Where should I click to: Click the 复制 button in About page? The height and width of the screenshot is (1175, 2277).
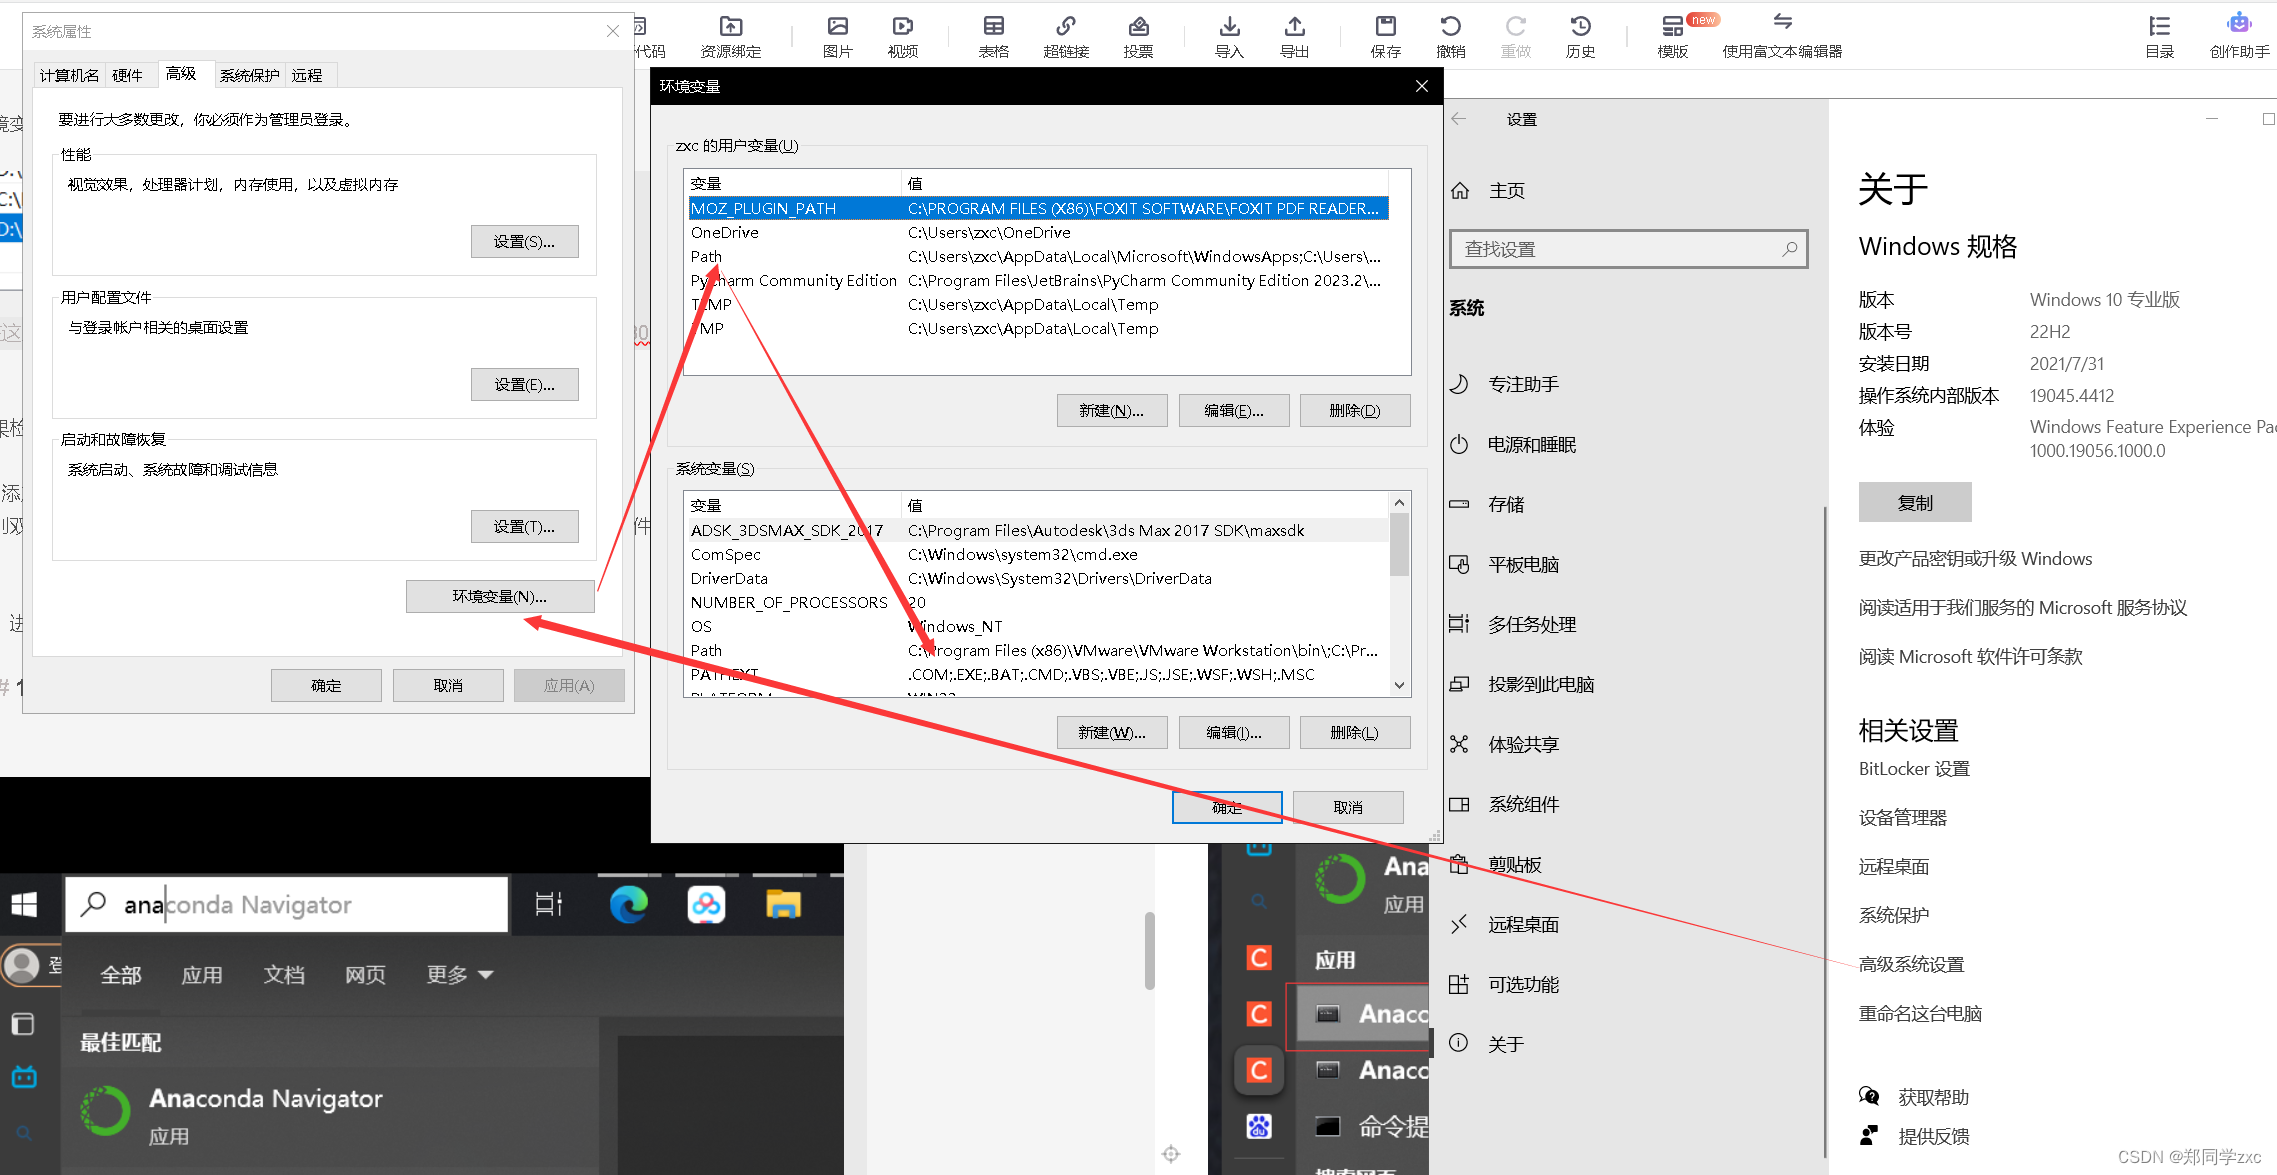(x=1915, y=503)
